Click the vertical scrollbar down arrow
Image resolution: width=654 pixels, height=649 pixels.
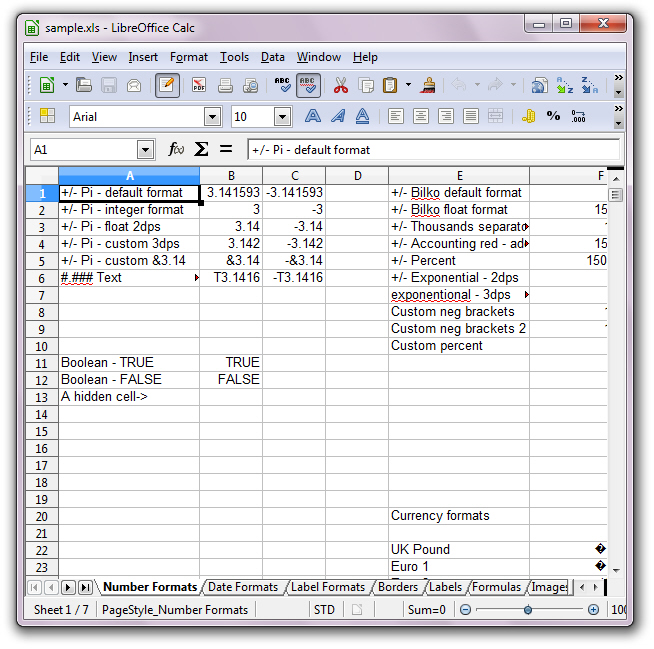point(616,570)
